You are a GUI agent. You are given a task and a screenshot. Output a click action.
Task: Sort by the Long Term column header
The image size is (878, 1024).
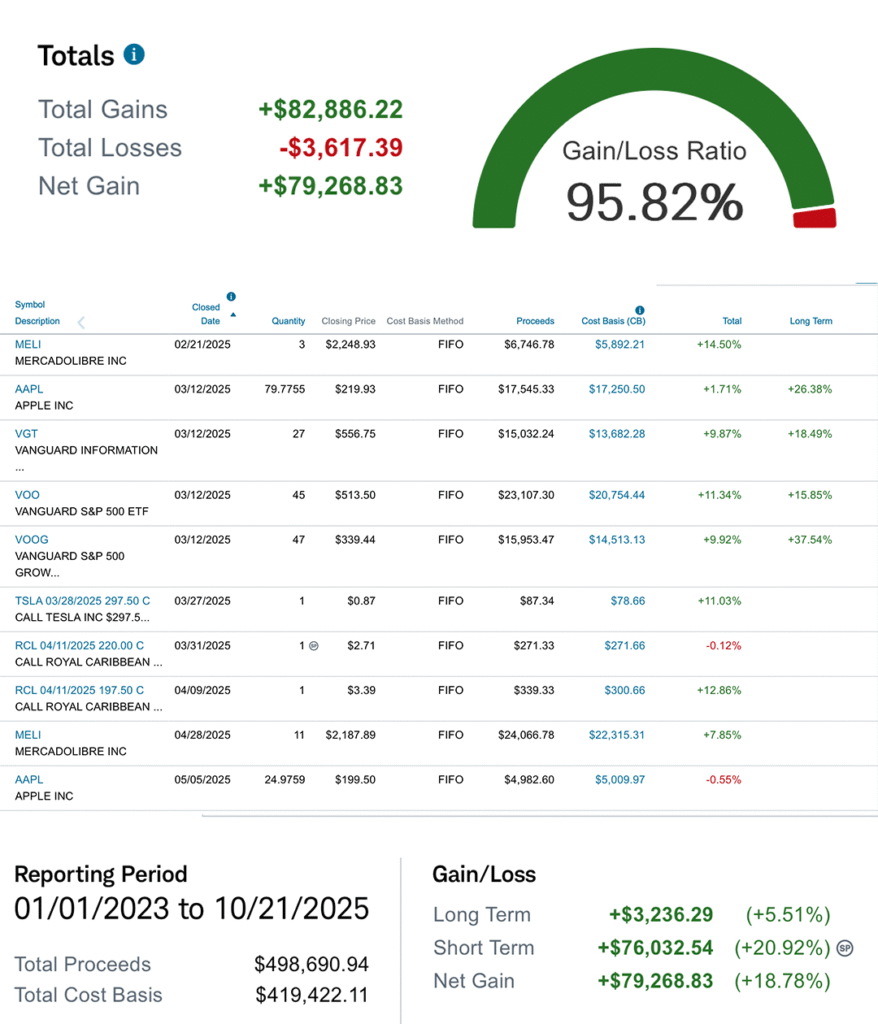click(x=810, y=321)
